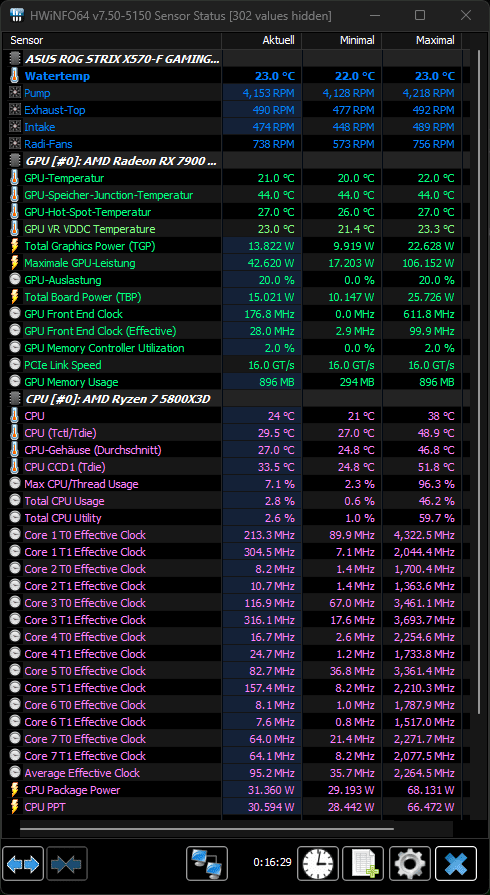Click the clock reset timer icon

(318, 864)
